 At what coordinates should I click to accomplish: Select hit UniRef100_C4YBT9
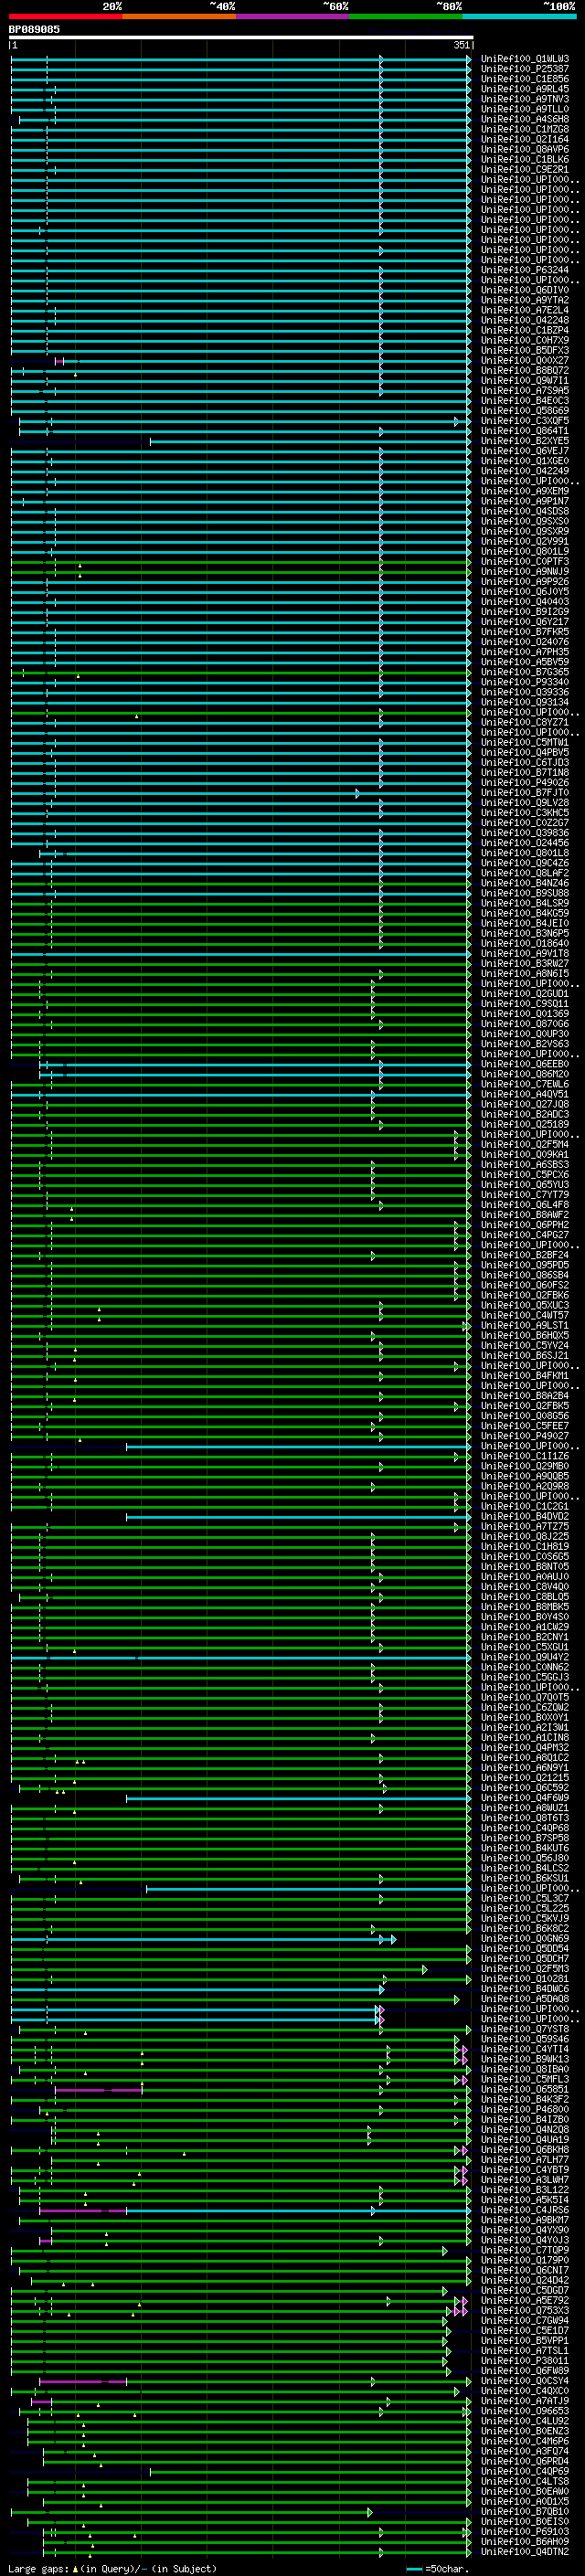coord(525,2170)
